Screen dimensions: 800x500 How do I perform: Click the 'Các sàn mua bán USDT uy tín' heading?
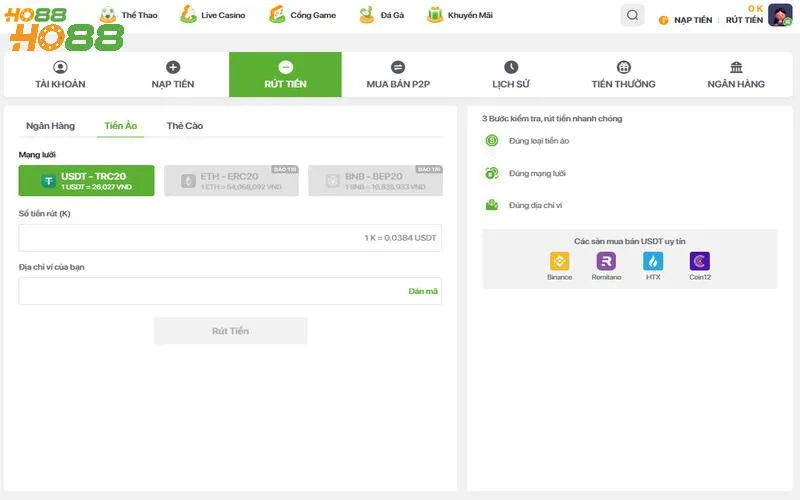pyautogui.click(x=630, y=241)
